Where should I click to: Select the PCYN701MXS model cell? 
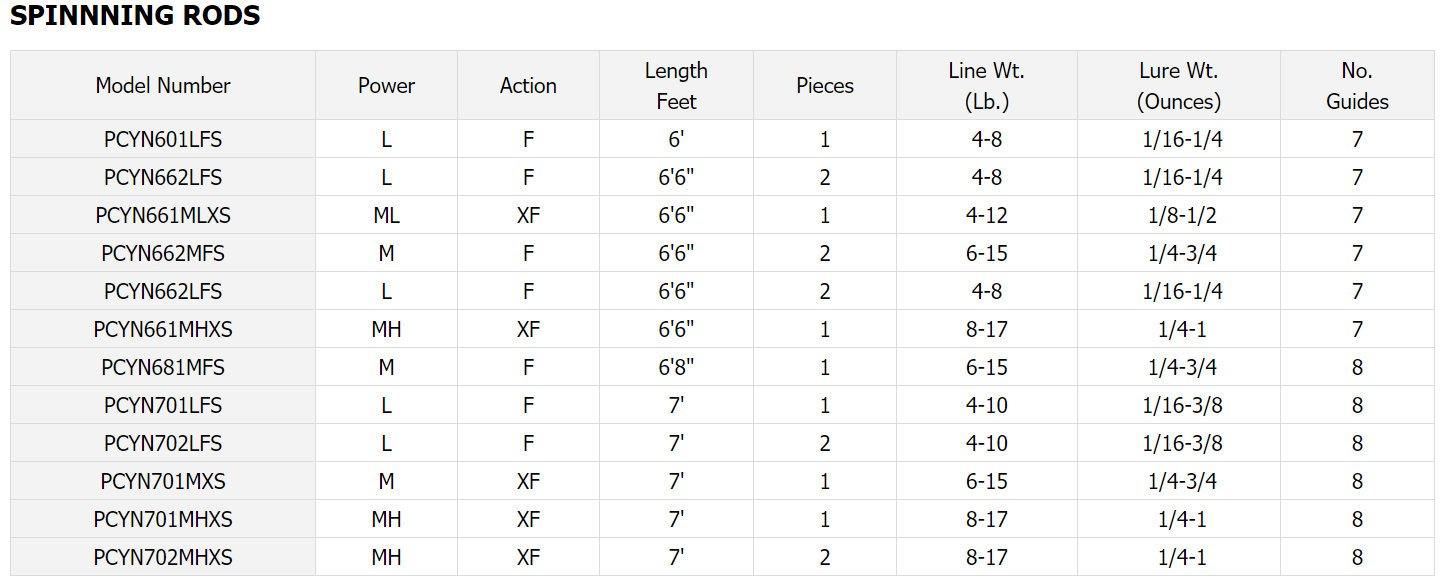click(163, 482)
